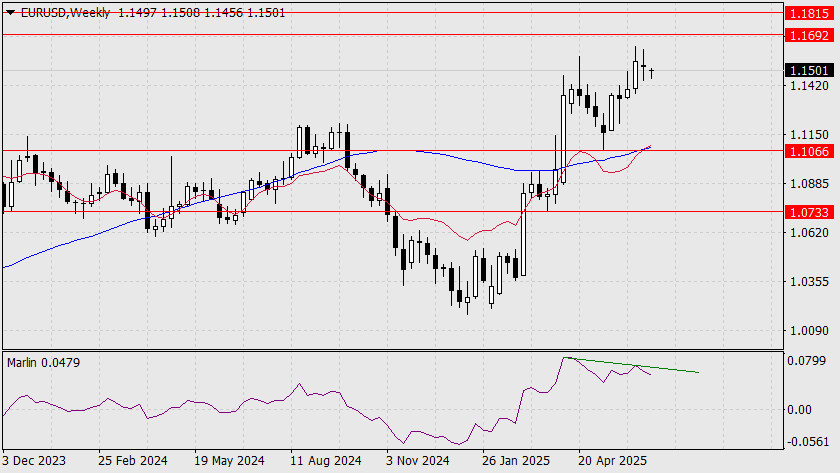840x473 pixels.
Task: Click the 1.0090 price scale value
Action: point(809,331)
